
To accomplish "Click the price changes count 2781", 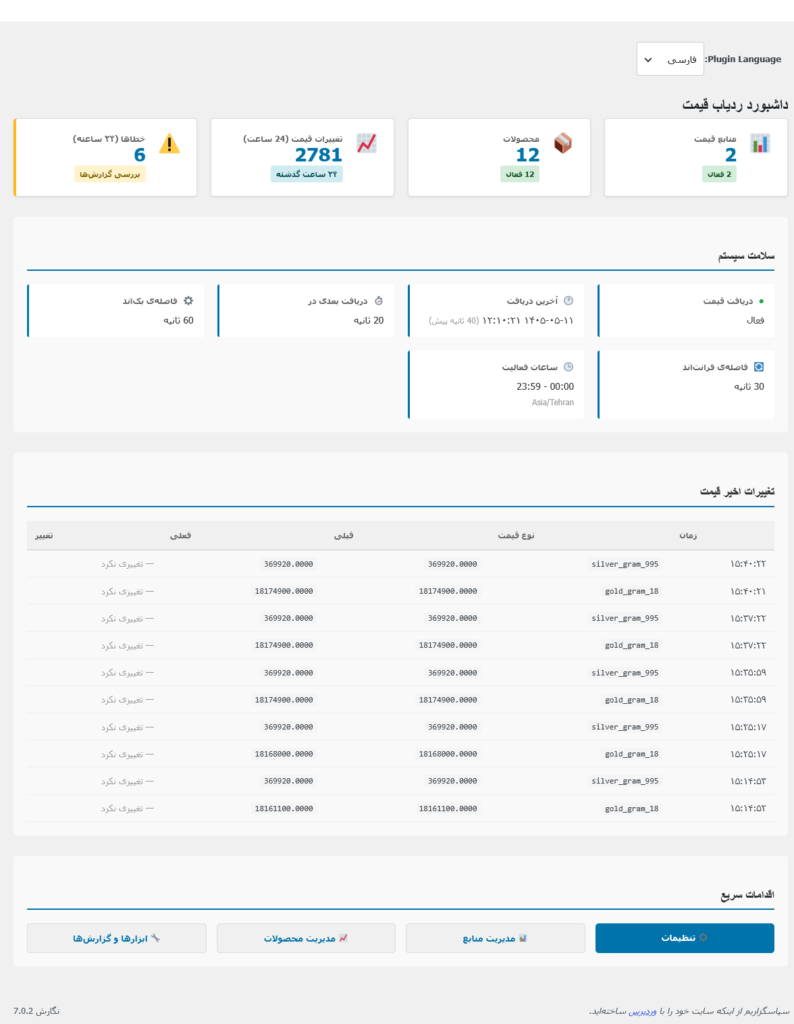I will click(319, 155).
